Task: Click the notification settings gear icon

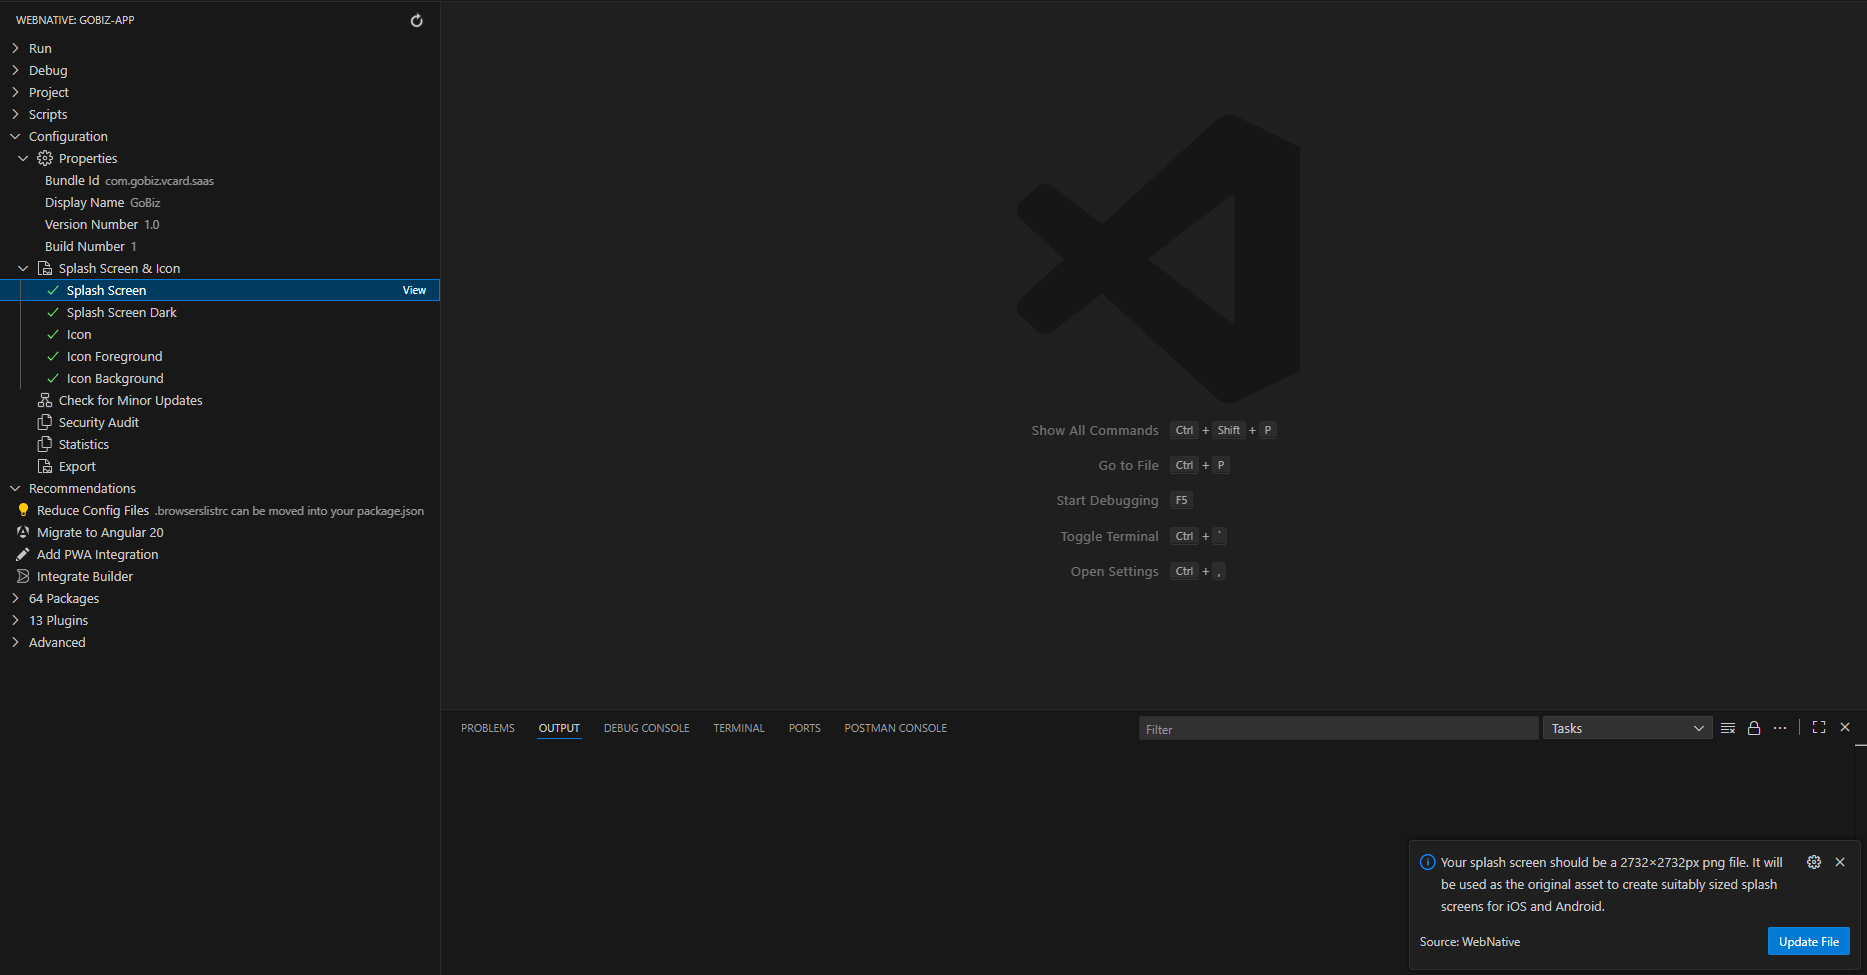Action: click(x=1813, y=862)
